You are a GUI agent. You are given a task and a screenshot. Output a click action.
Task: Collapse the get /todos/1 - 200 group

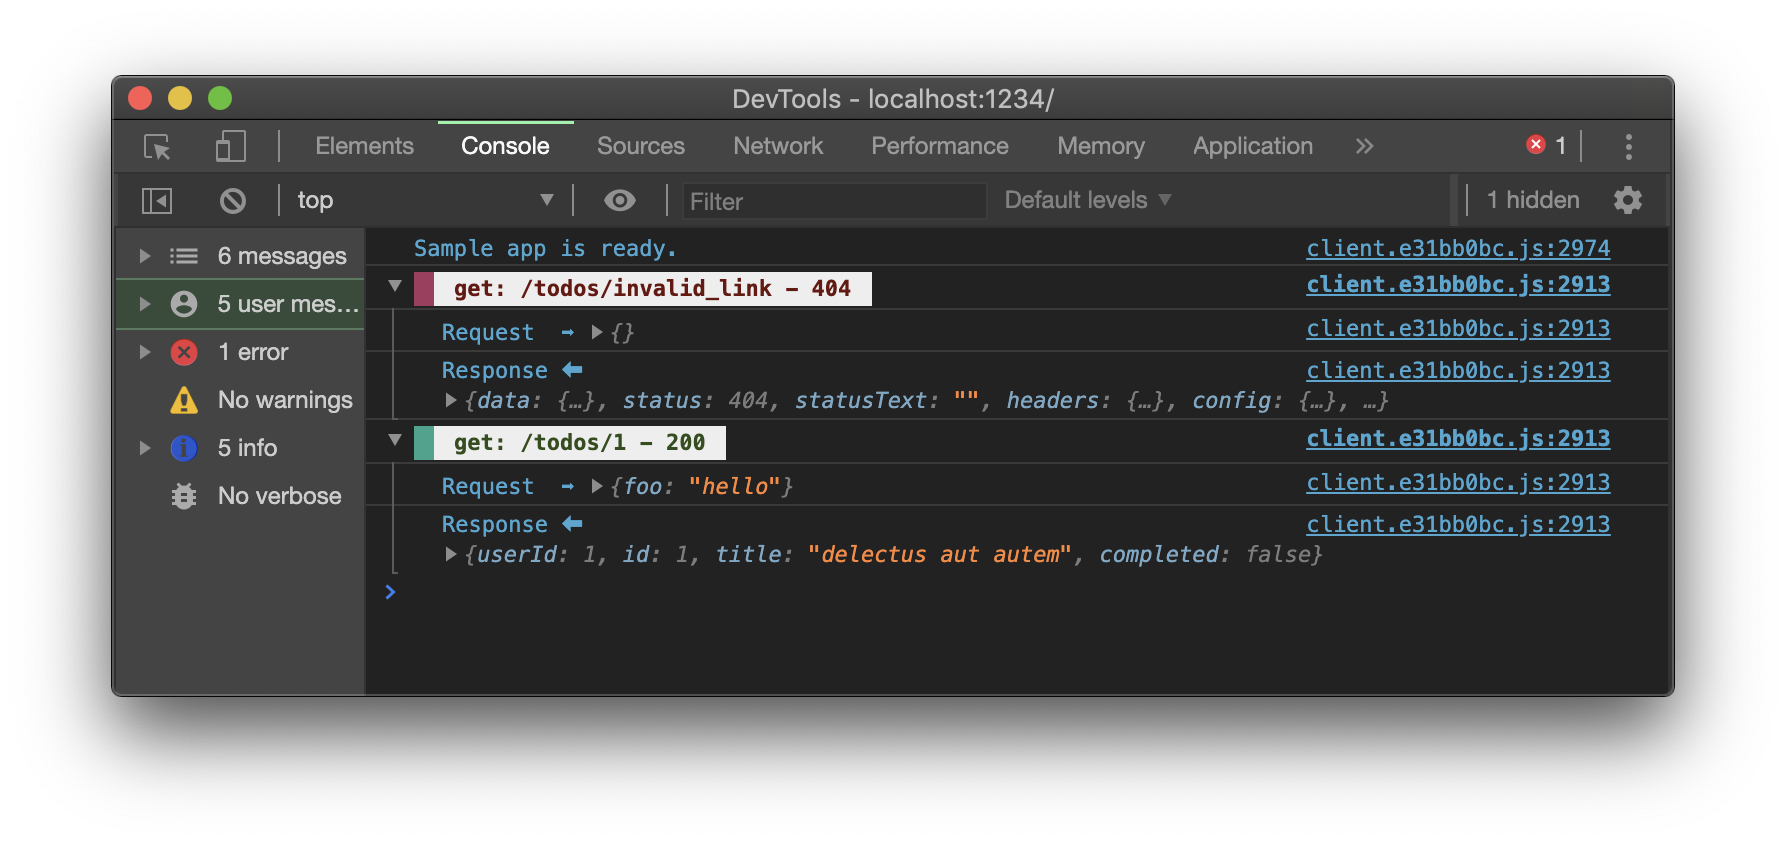point(395,441)
